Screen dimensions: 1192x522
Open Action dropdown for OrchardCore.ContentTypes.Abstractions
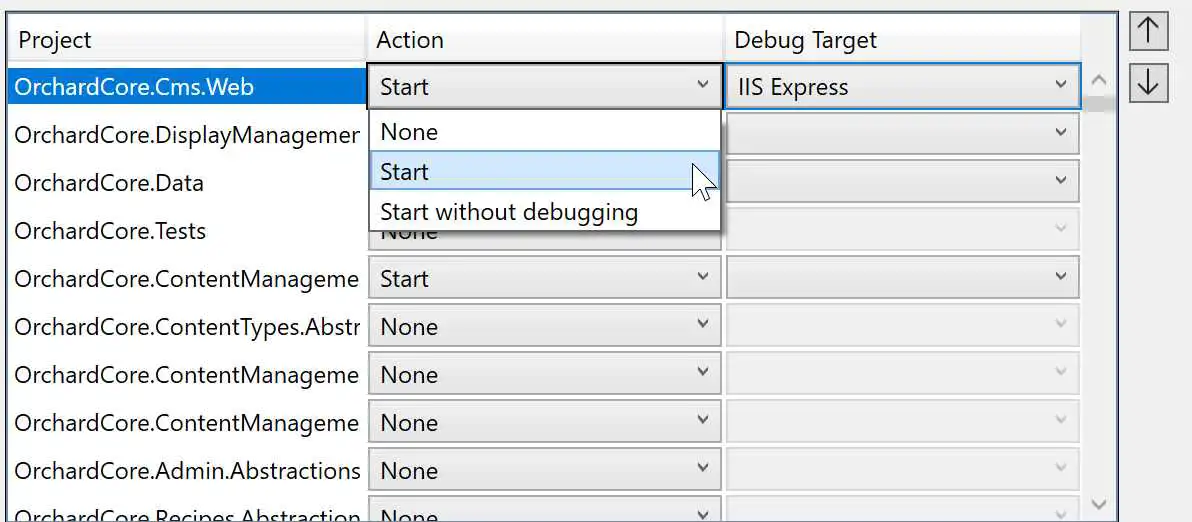[x=544, y=327]
